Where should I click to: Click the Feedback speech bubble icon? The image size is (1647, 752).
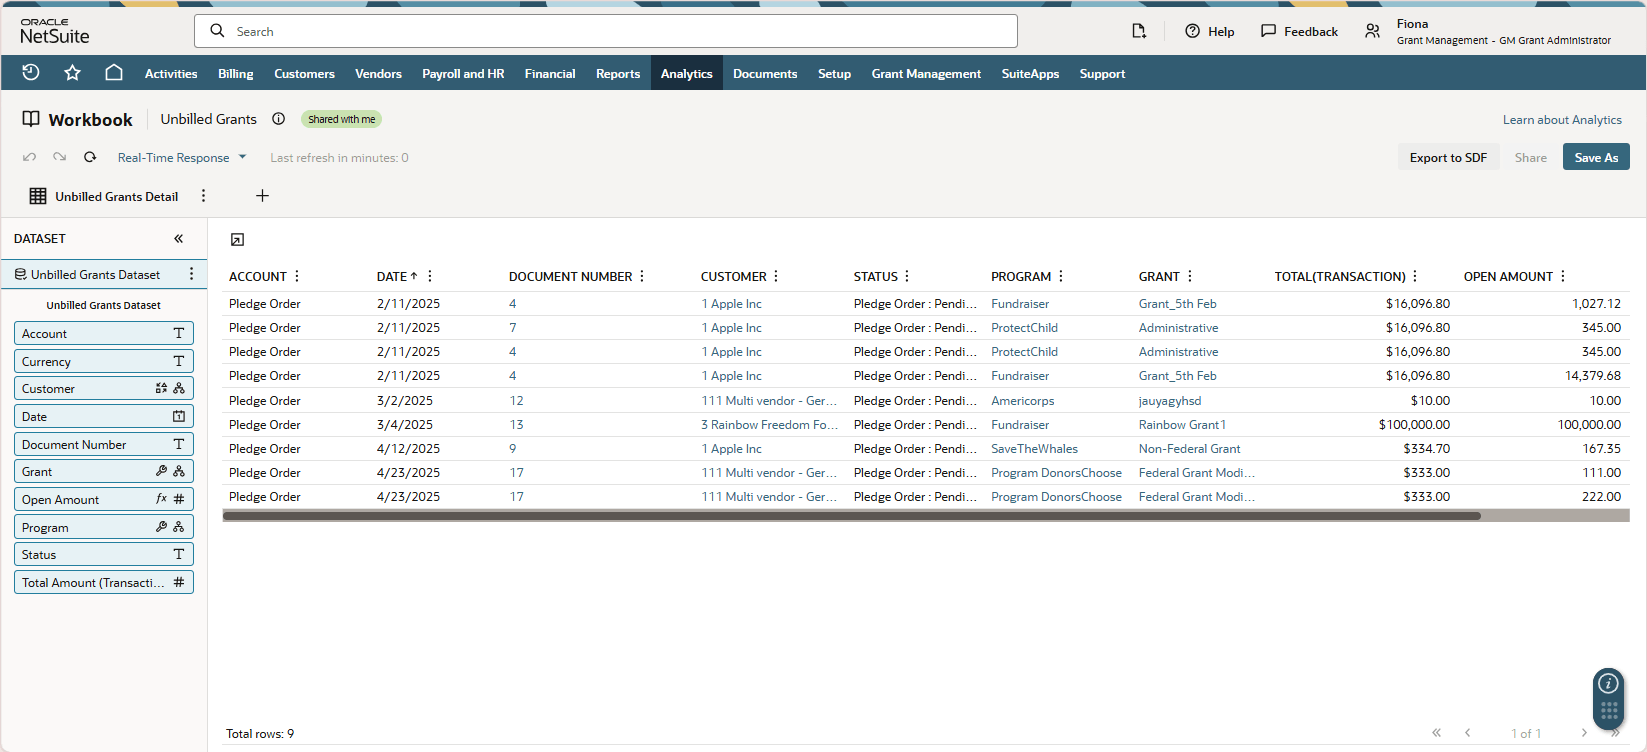(1268, 31)
